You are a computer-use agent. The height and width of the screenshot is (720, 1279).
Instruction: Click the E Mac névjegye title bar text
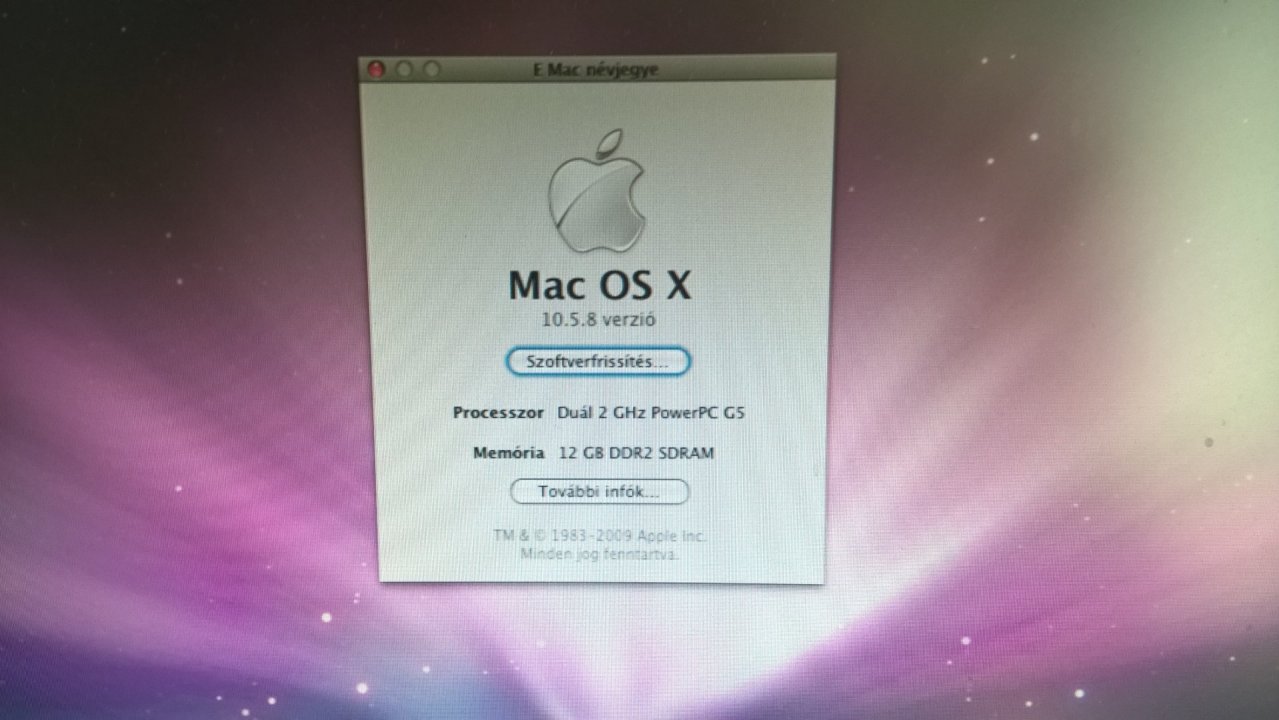597,70
